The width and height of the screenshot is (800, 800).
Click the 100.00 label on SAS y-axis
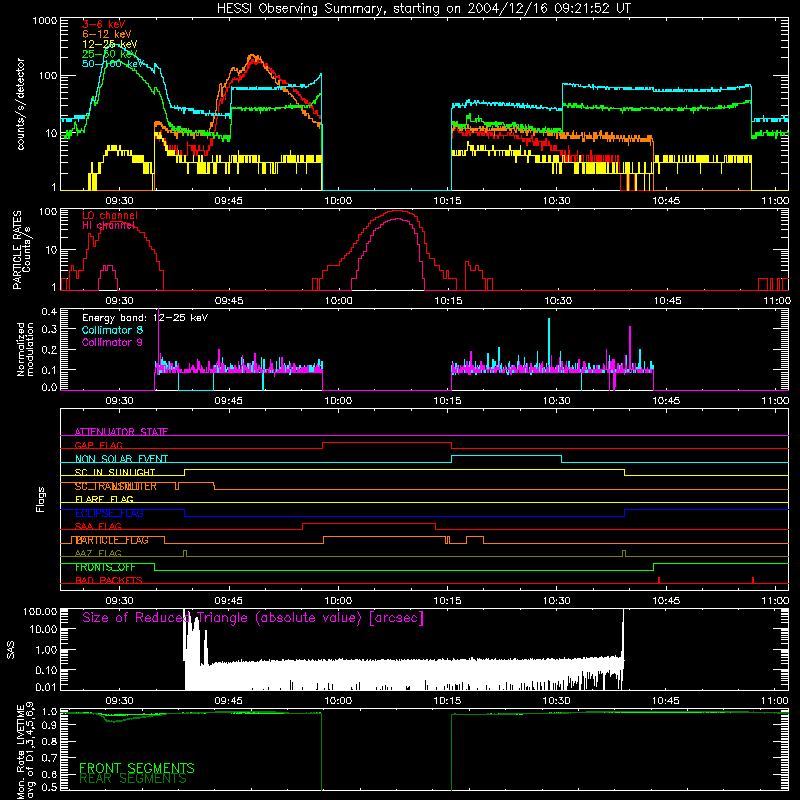40,611
